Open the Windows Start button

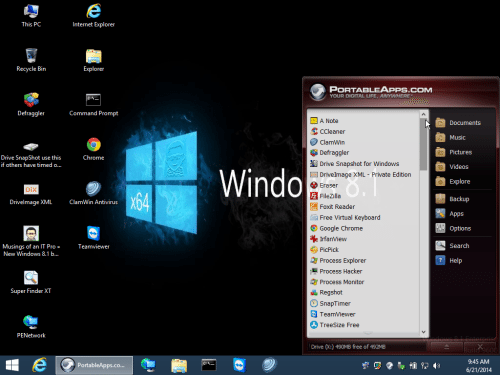12,365
